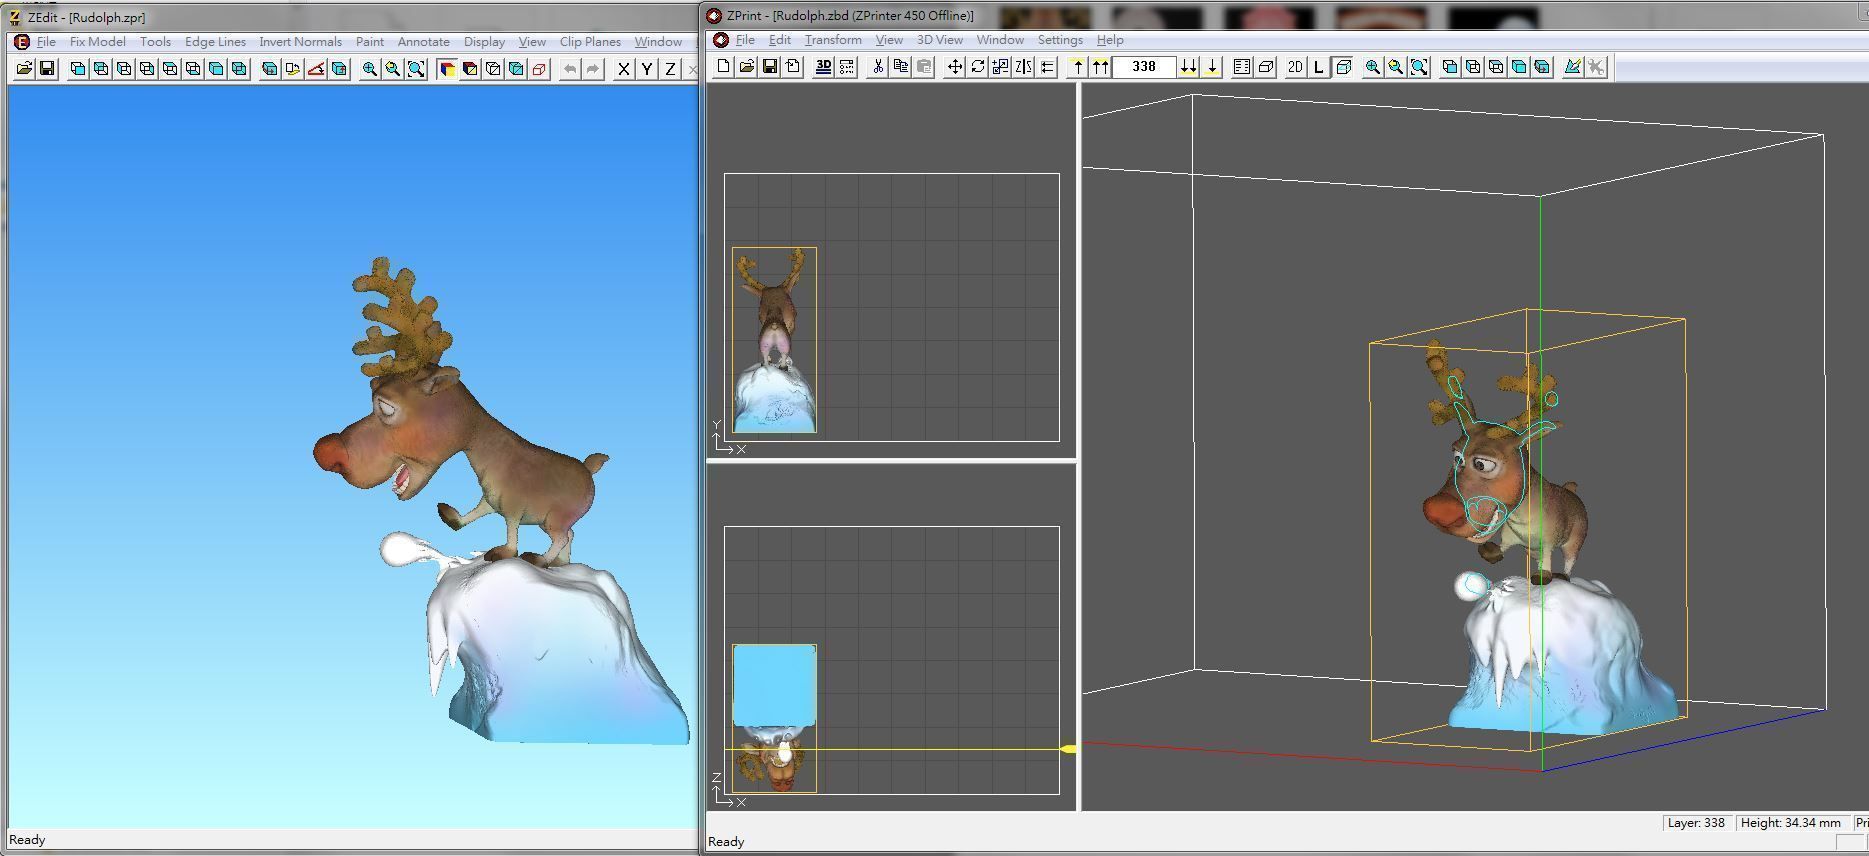Click the grayed undo arrow in ZEdit
This screenshot has width=1869, height=856.
tap(570, 68)
